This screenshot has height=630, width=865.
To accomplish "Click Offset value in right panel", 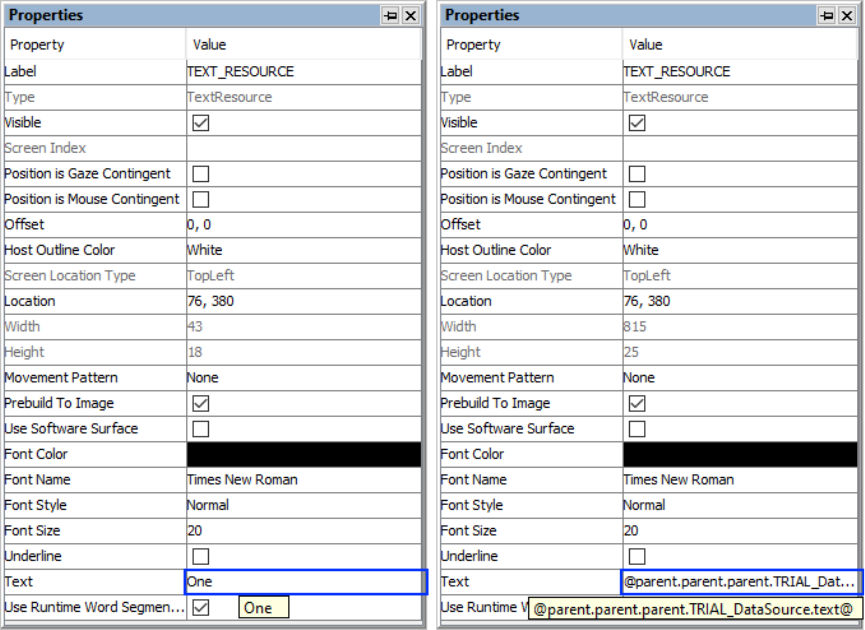I will pos(740,225).
